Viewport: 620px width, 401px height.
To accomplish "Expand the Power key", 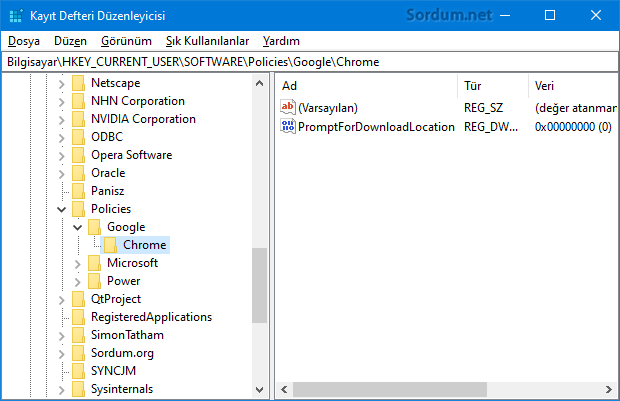I will [78, 282].
